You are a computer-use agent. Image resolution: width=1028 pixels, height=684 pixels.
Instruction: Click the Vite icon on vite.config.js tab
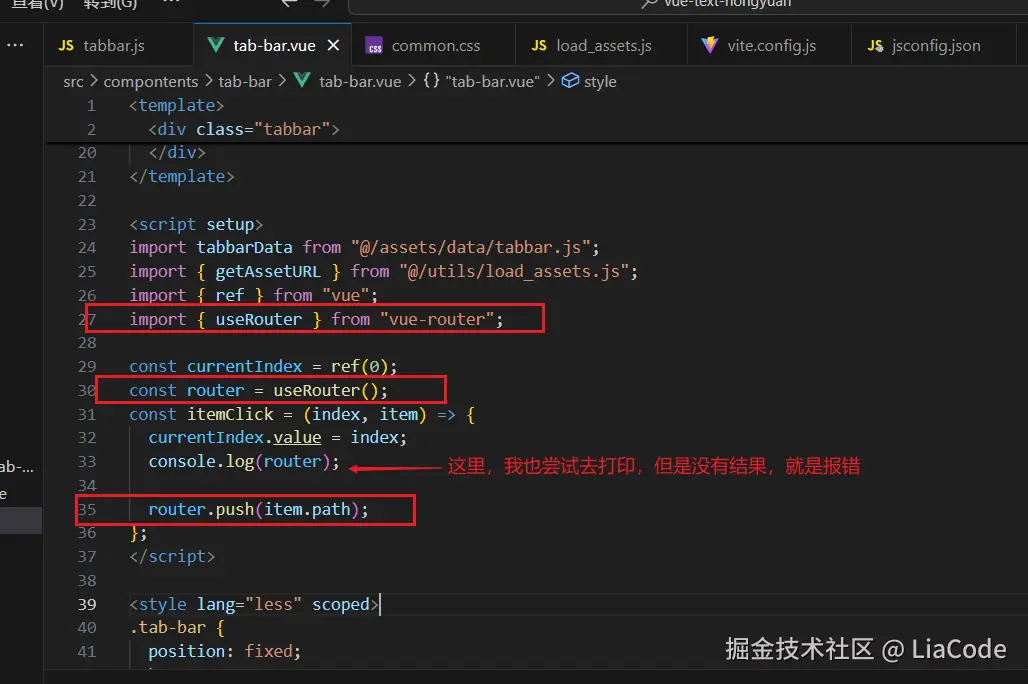709,45
